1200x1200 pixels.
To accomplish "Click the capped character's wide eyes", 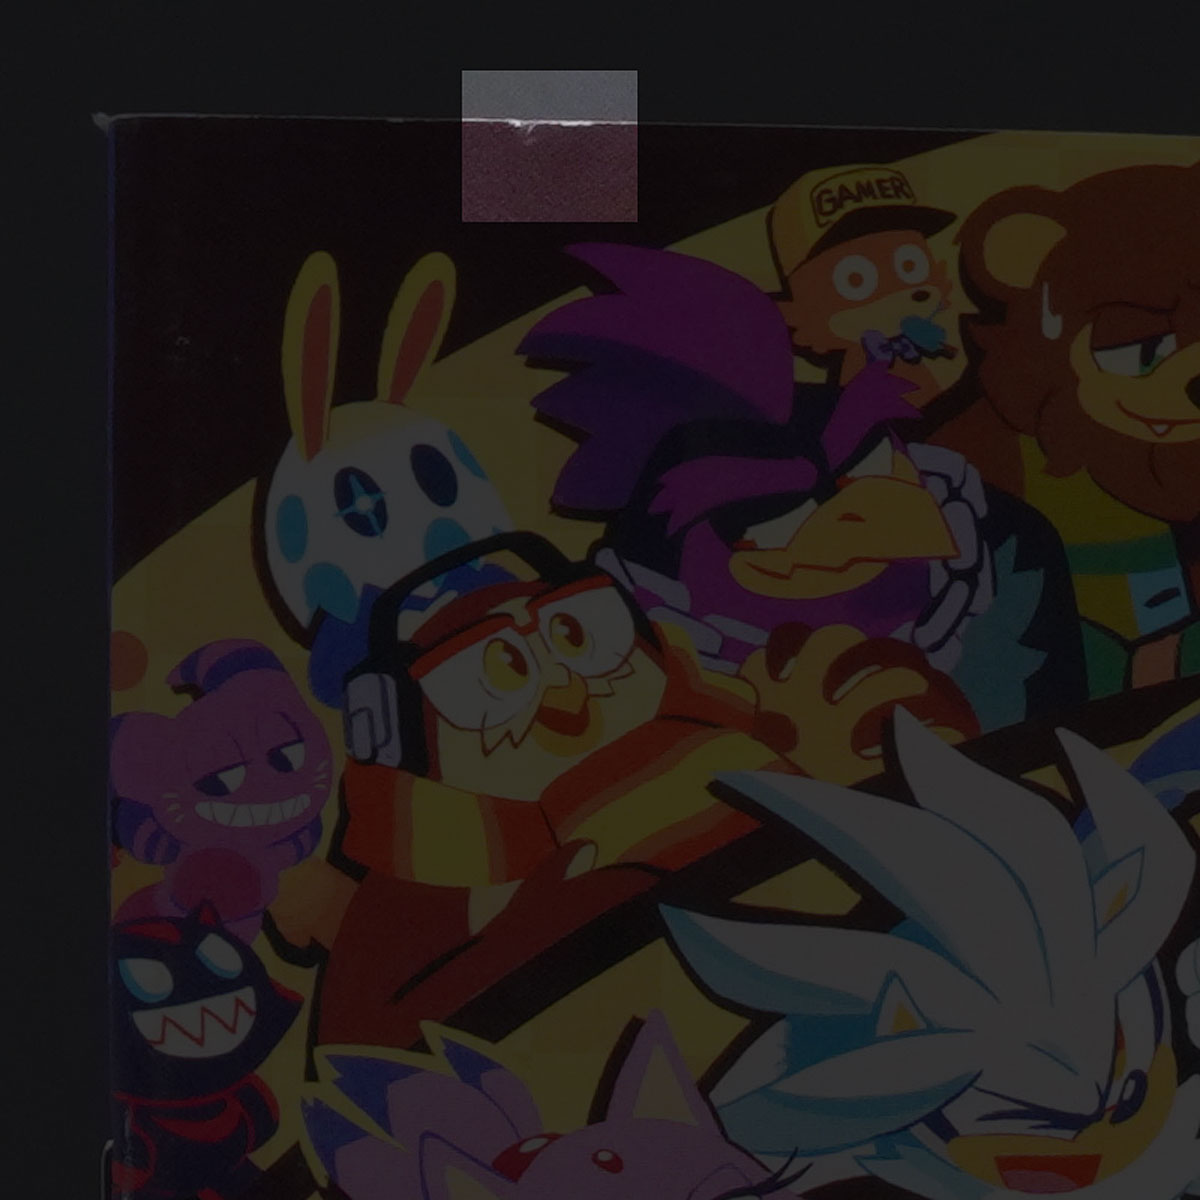I will pos(882,265).
